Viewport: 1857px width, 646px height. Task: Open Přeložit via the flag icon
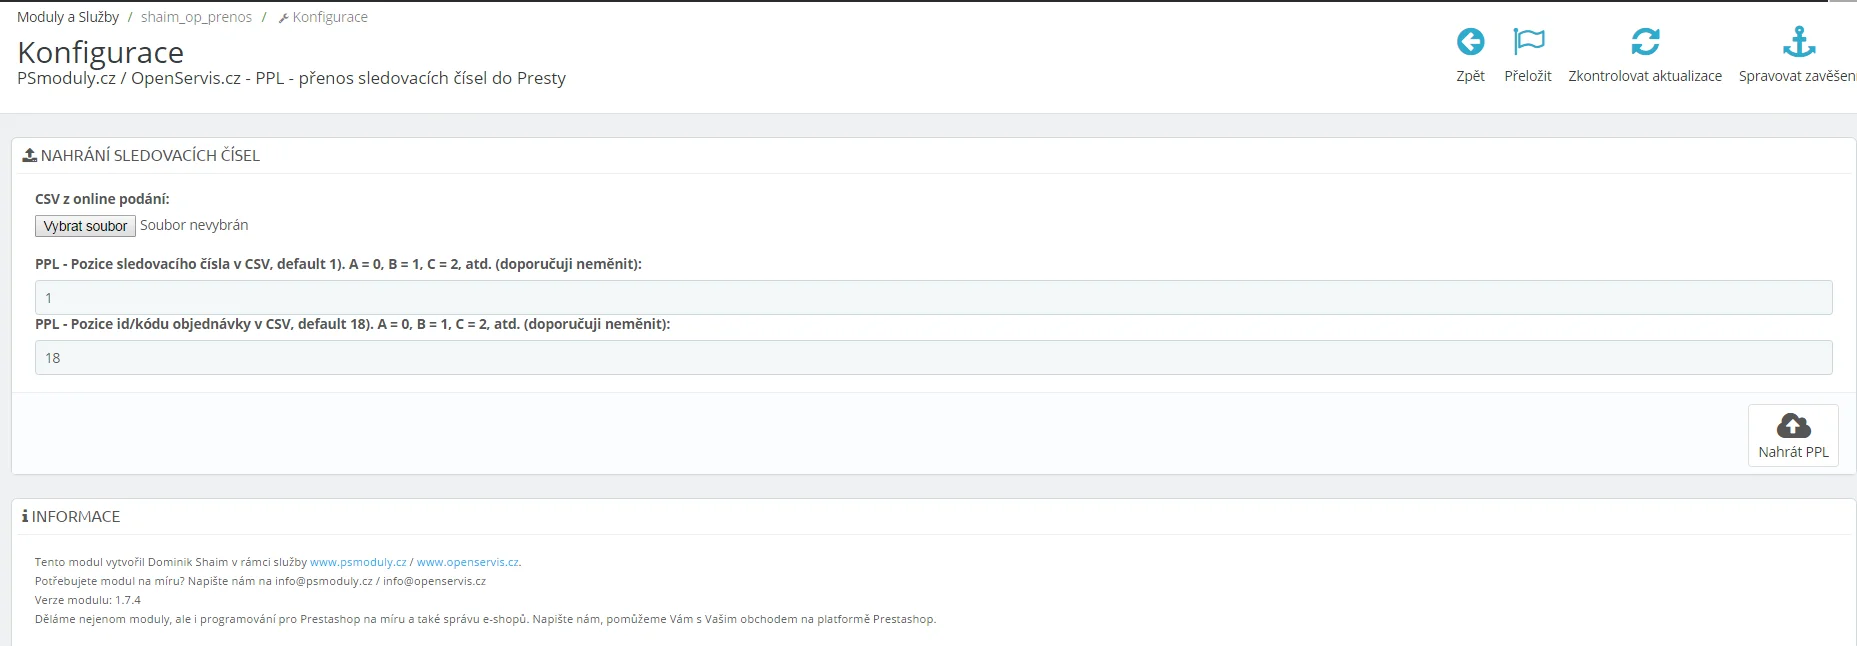(1528, 42)
